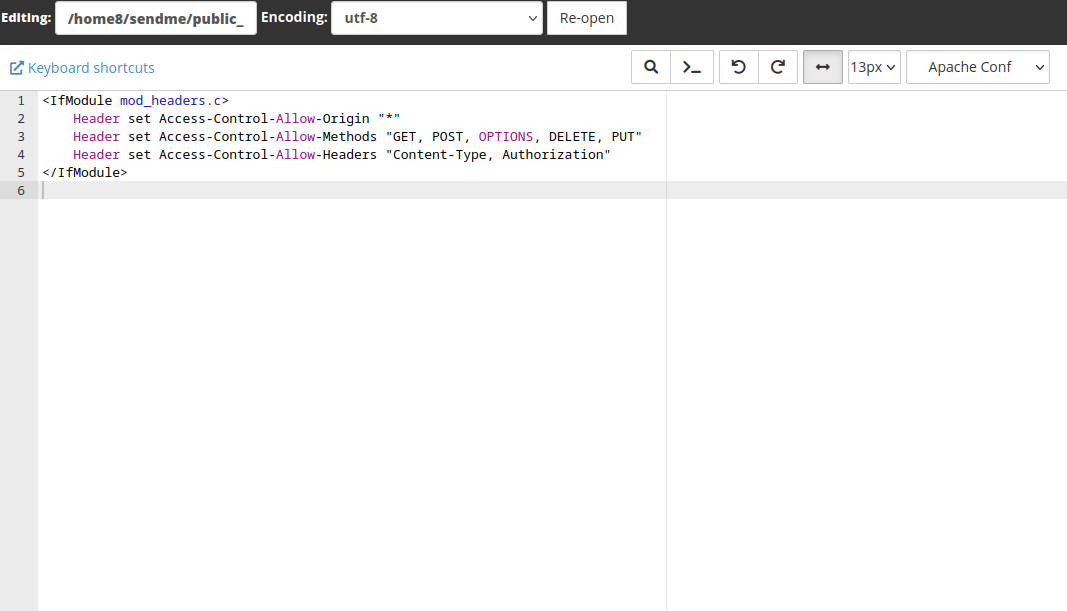The image size is (1067, 611).
Task: Click the file path field /home8/sendme/public_
Action: (156, 18)
